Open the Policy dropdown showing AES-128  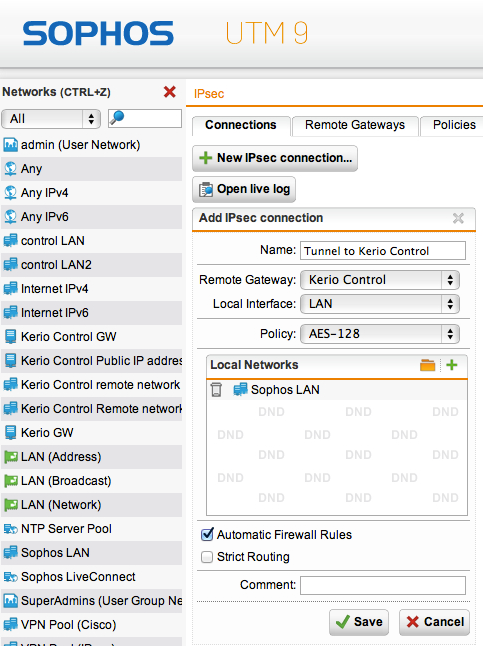point(380,334)
